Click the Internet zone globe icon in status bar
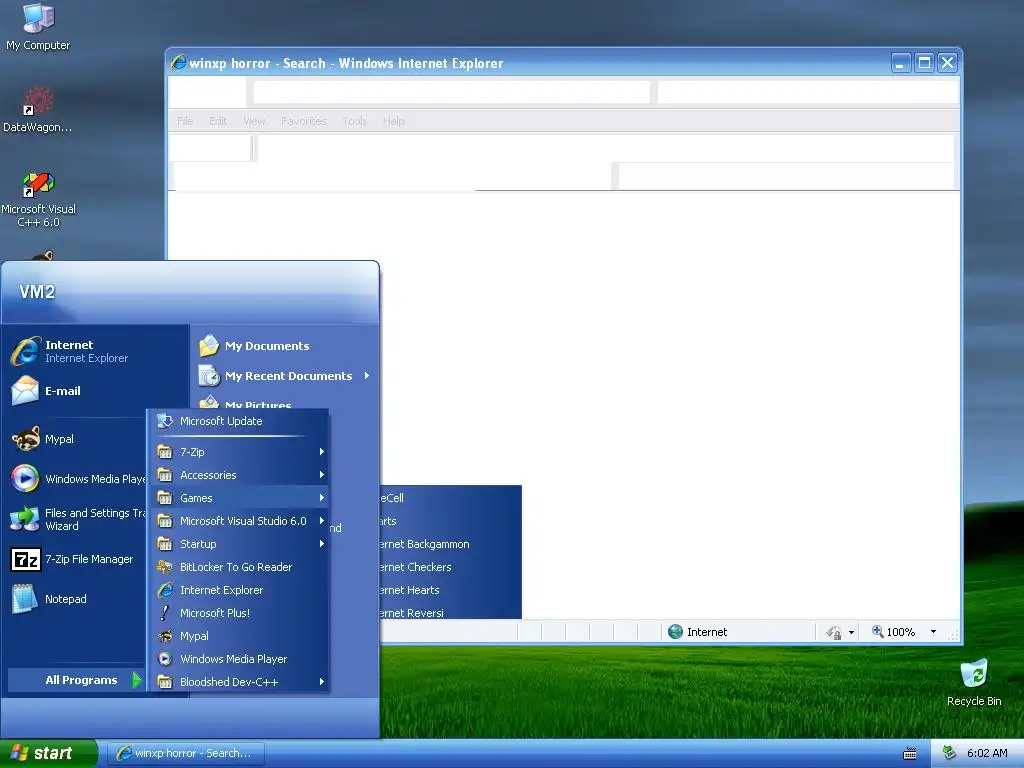 [x=675, y=632]
